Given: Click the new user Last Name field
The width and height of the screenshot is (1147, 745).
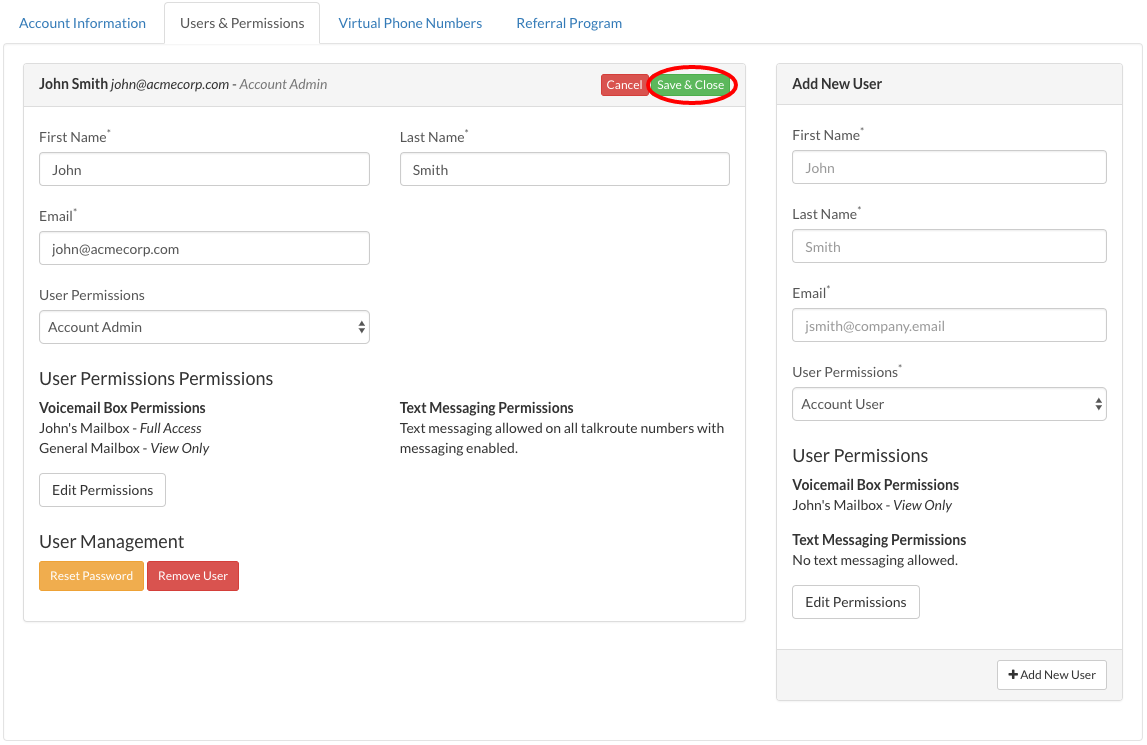Looking at the screenshot, I should pyautogui.click(x=948, y=246).
